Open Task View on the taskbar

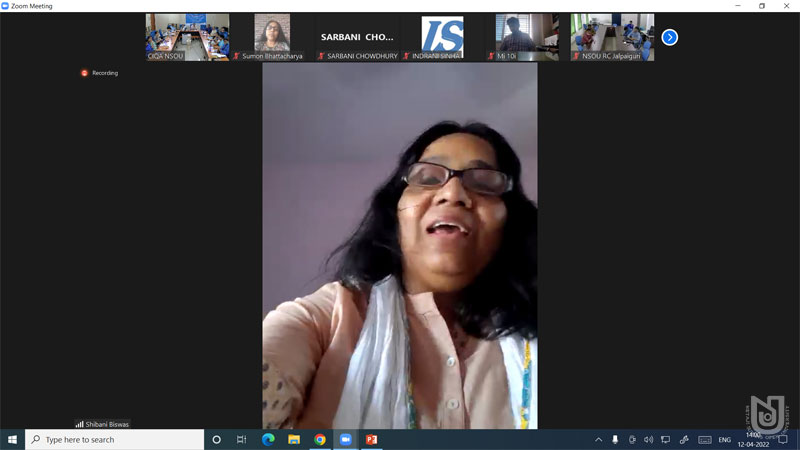pyautogui.click(x=242, y=439)
